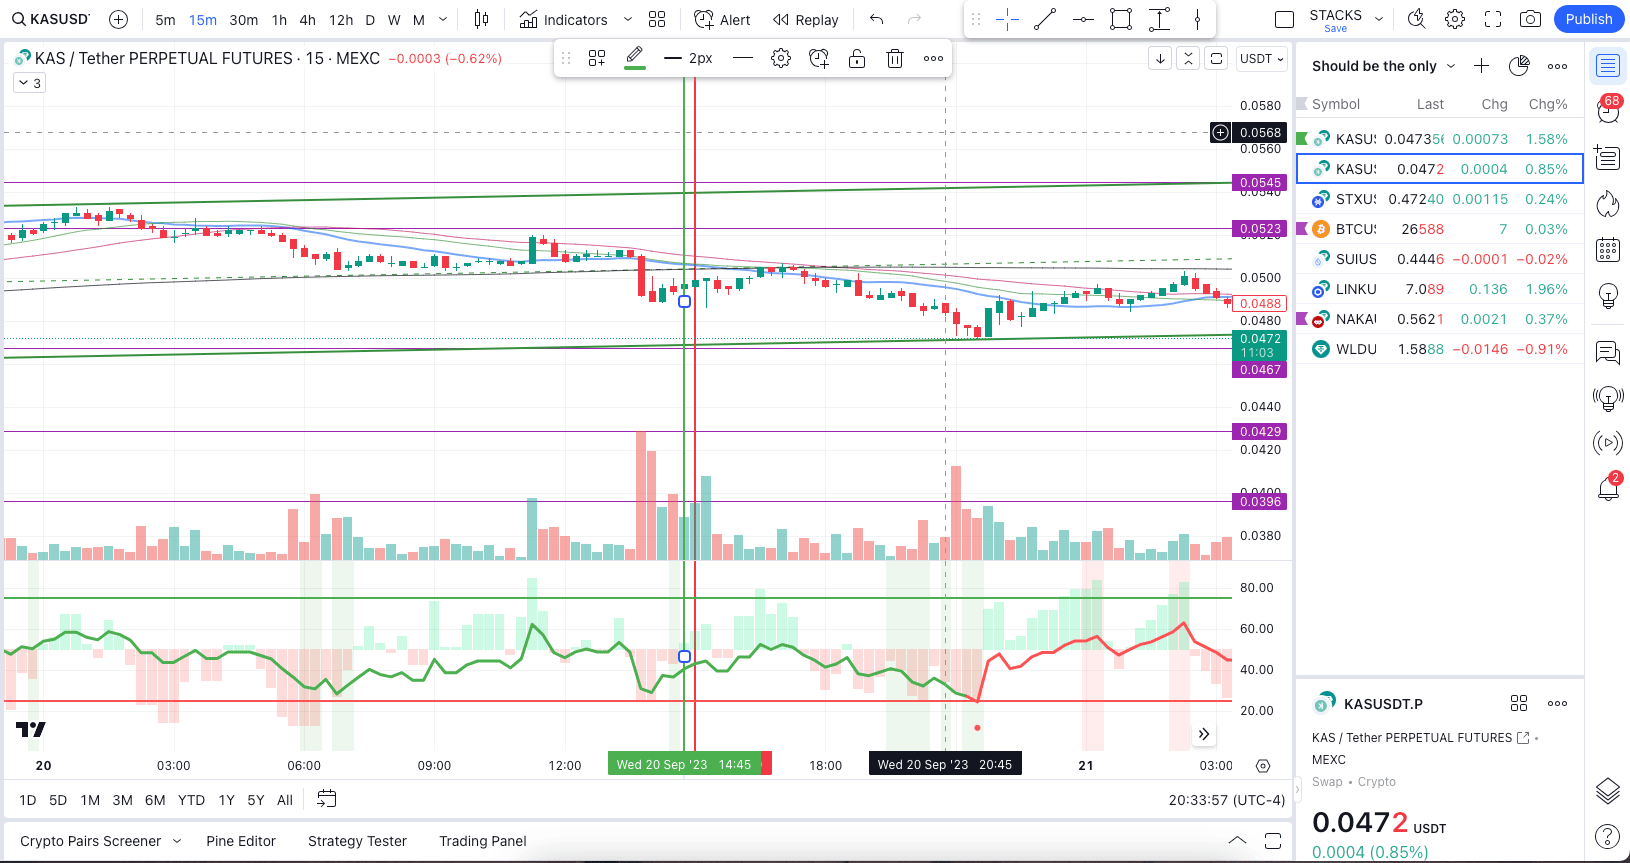
Task: Open the alerts bell in right sidebar
Action: [x=1607, y=488]
